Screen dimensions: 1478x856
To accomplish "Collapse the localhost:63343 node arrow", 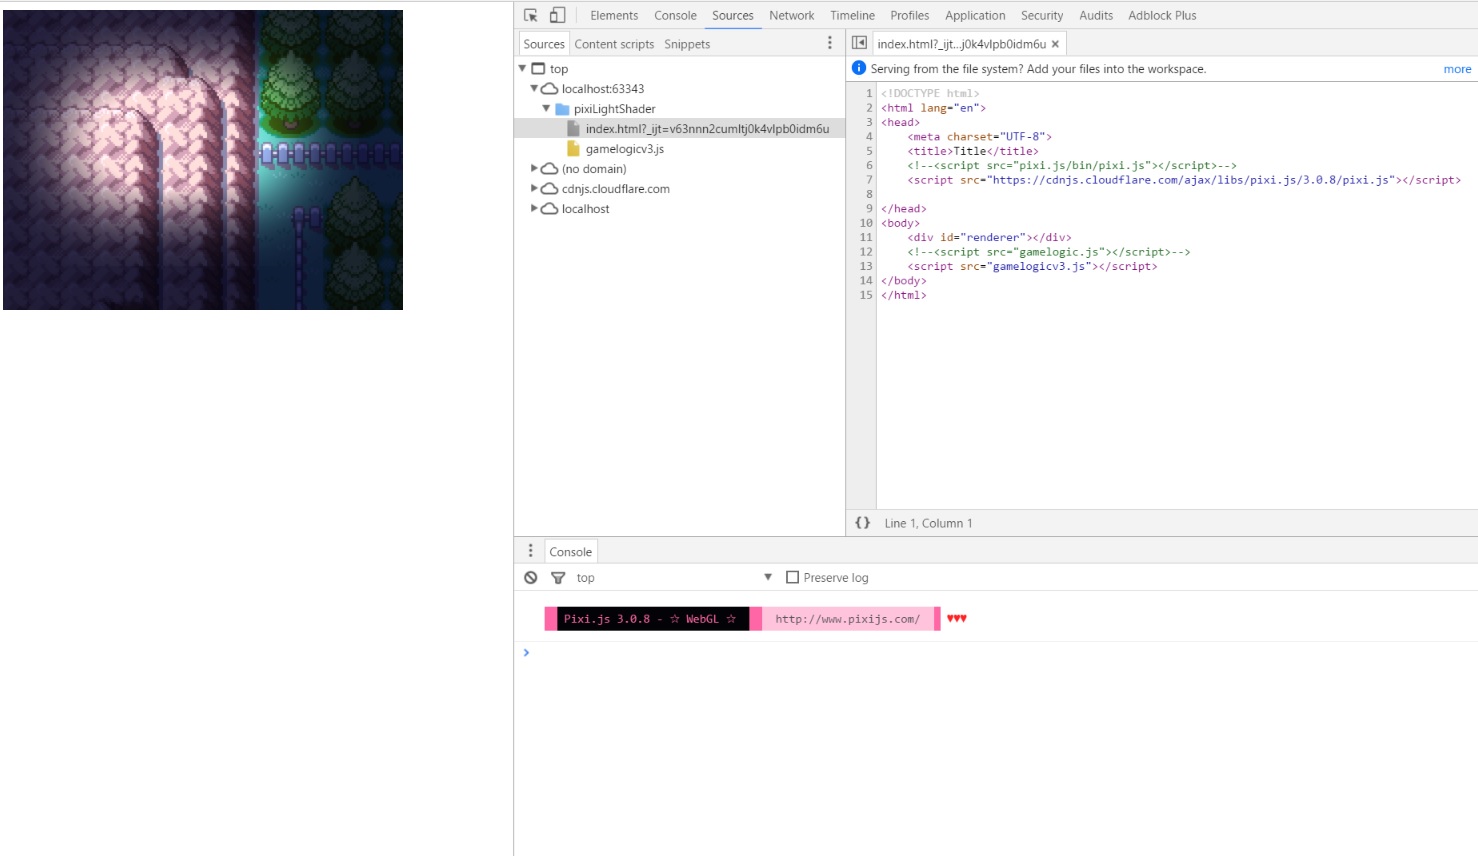I will [534, 89].
